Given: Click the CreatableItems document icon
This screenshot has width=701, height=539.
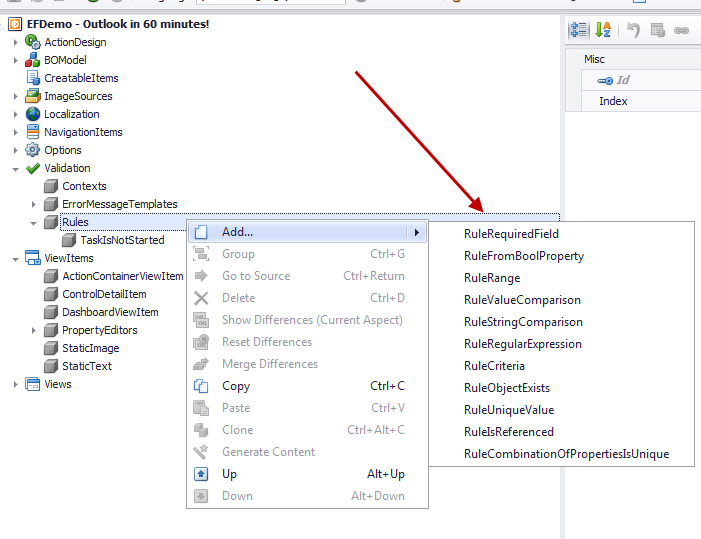Looking at the screenshot, I should (33, 78).
